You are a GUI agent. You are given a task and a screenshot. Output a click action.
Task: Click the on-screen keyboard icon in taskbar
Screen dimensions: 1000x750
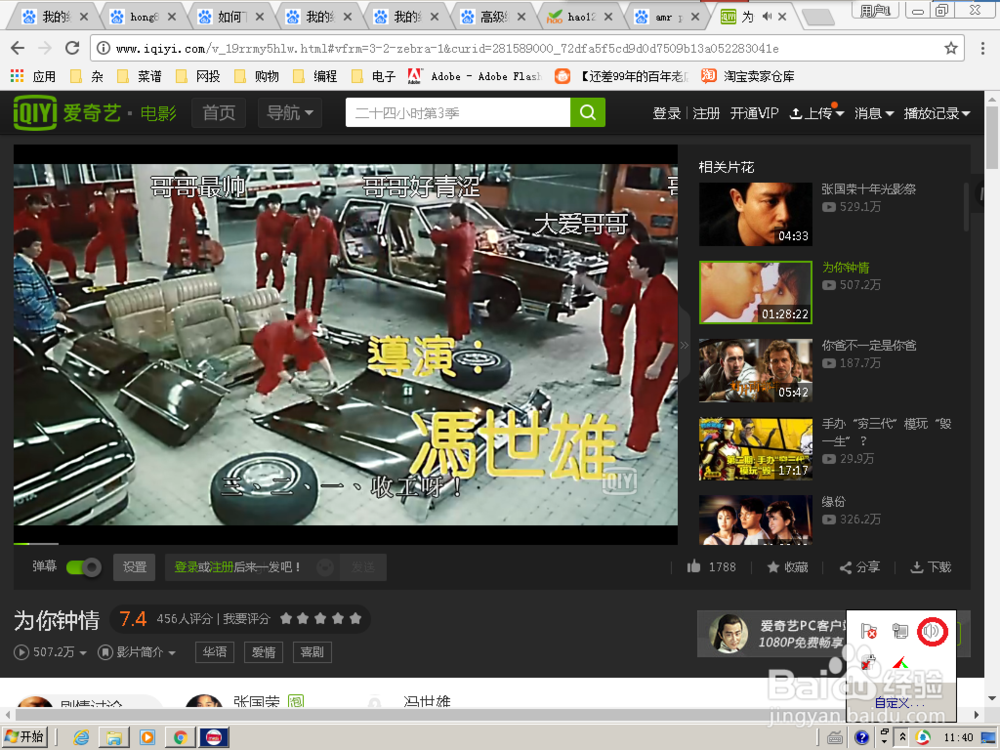click(x=835, y=738)
